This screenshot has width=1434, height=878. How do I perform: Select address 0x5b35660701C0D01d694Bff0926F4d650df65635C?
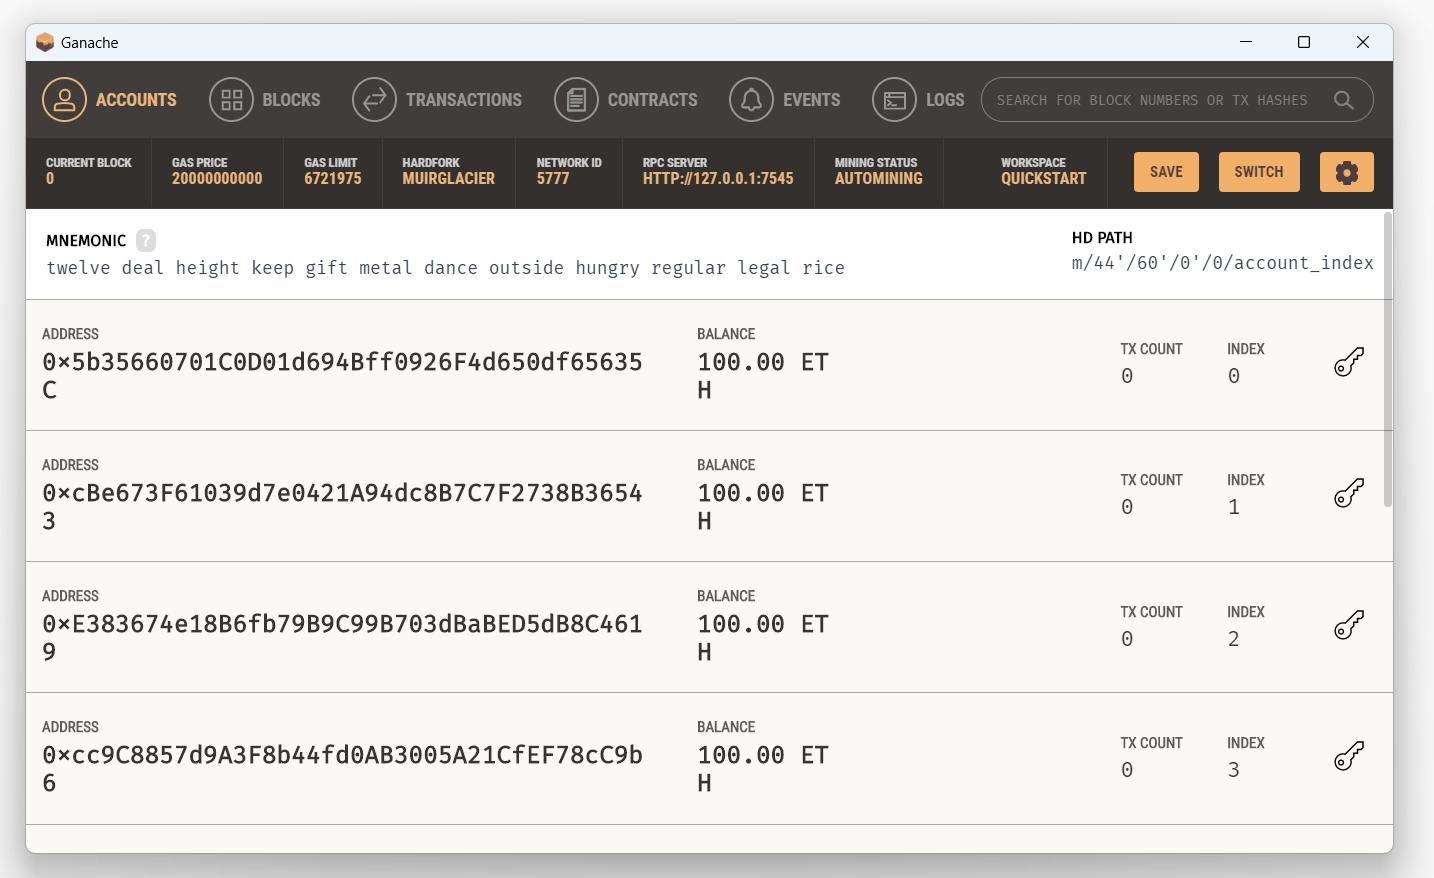tap(342, 376)
